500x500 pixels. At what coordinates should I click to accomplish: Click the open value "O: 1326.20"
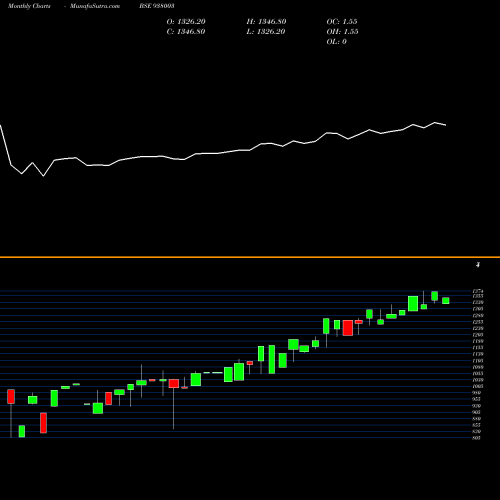(186, 22)
